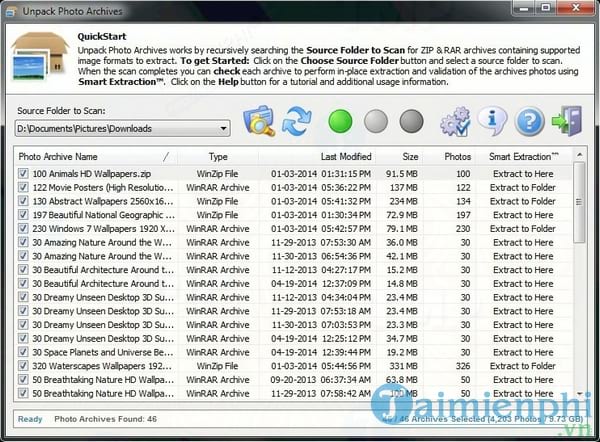Image resolution: width=600 pixels, height=442 pixels.
Task: Click the info speech bubble icon
Action: pos(491,122)
